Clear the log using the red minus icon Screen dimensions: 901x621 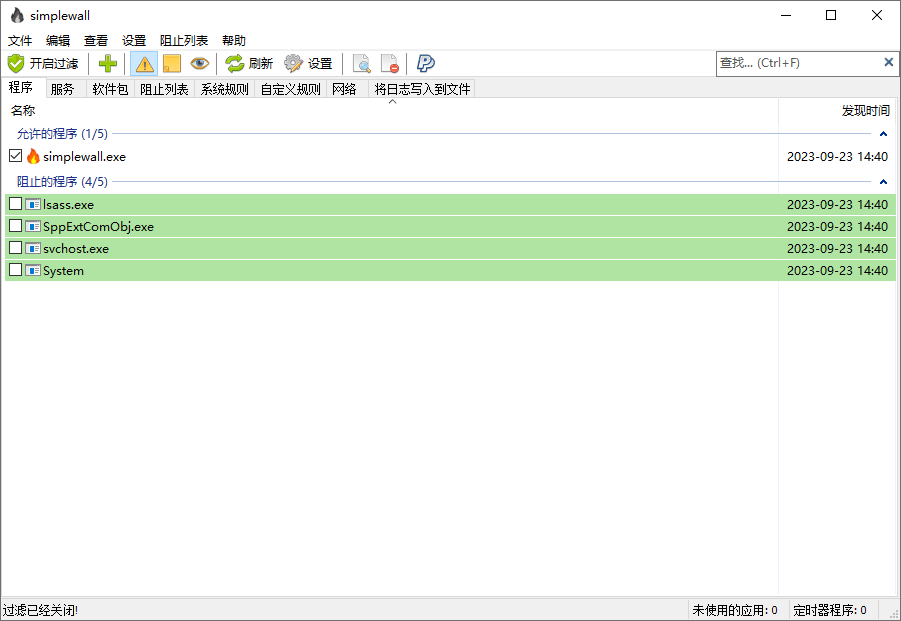click(x=389, y=63)
